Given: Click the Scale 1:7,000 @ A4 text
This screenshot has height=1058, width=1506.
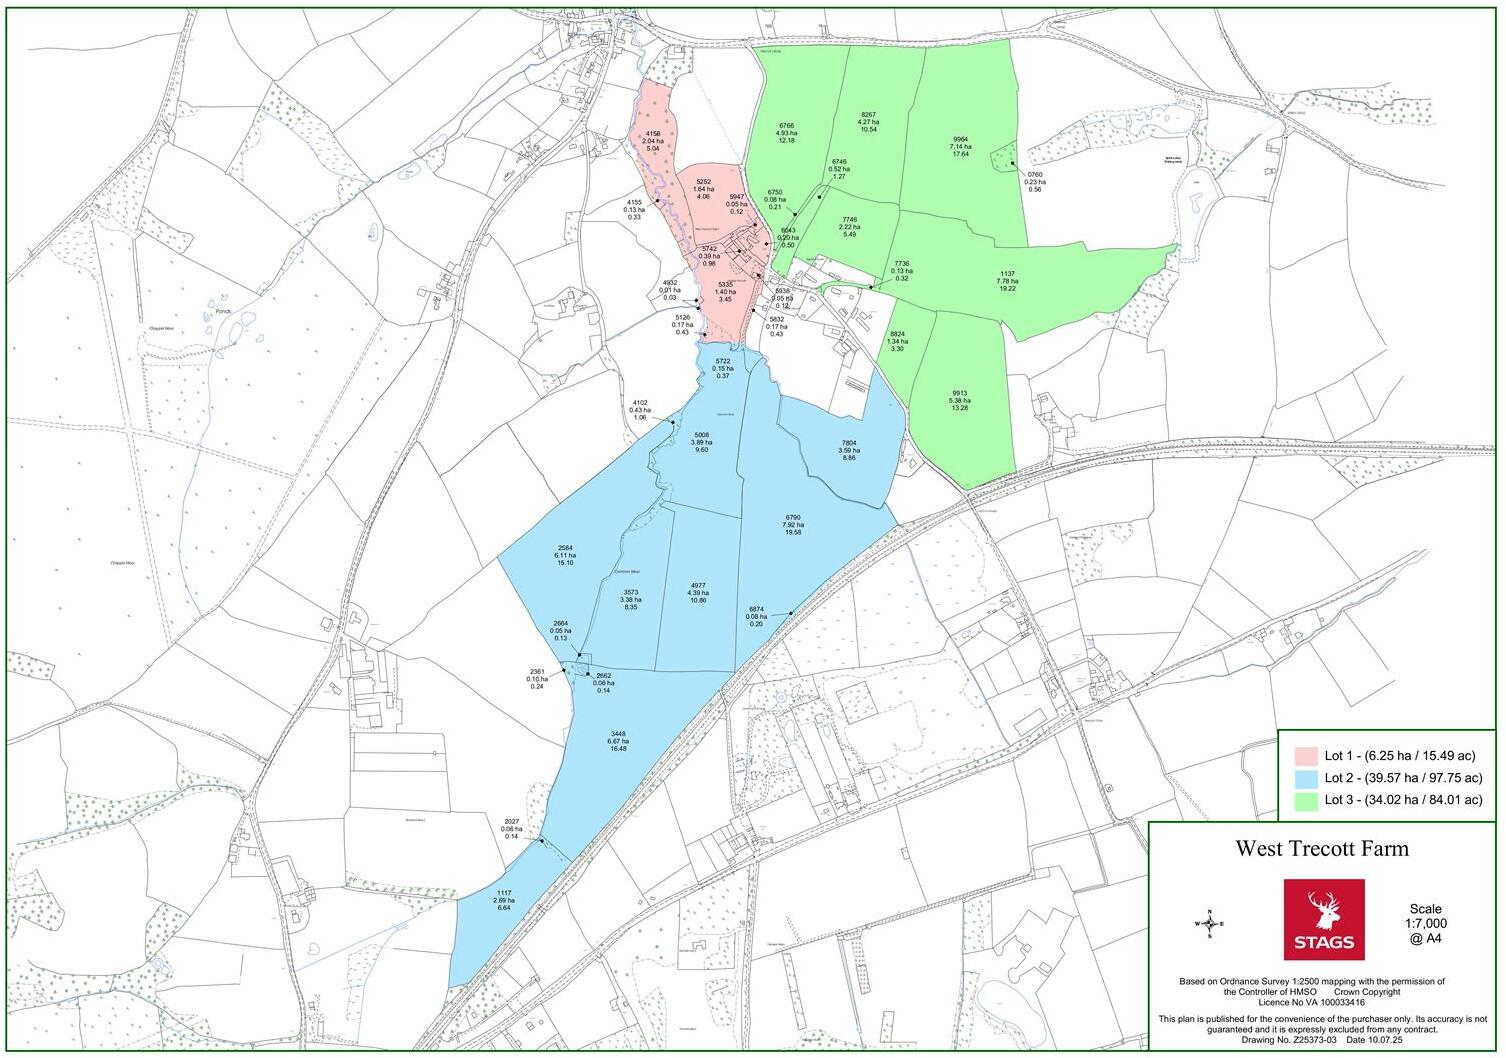Looking at the screenshot, I should 1426,923.
